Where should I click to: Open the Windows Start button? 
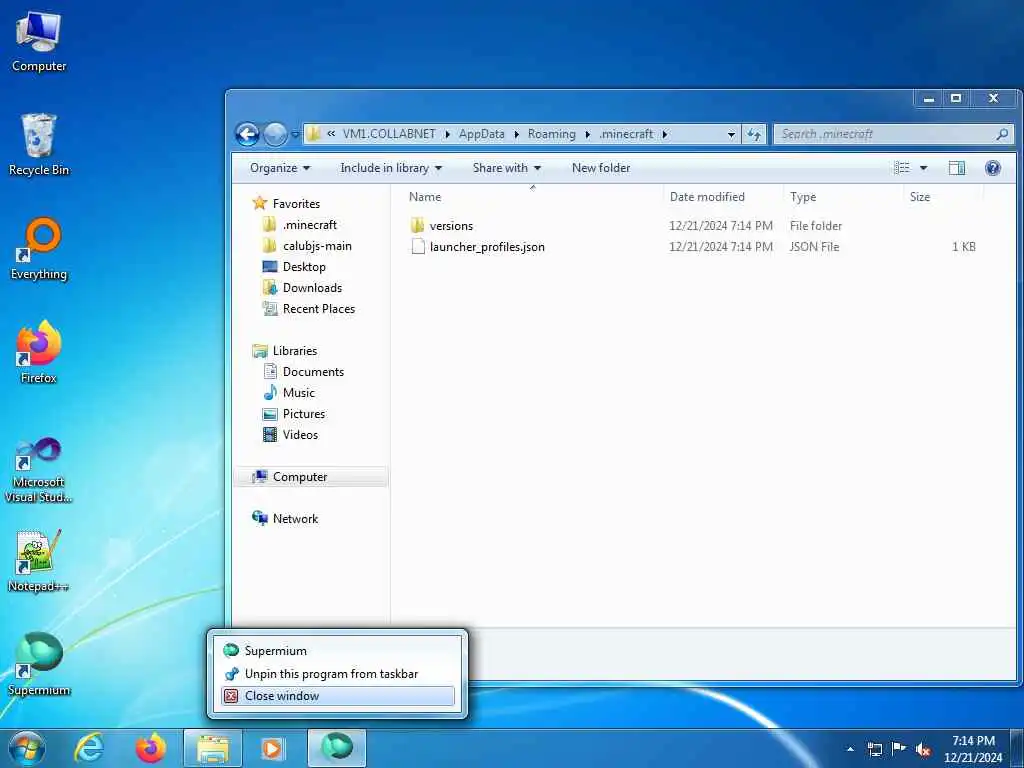tap(27, 748)
